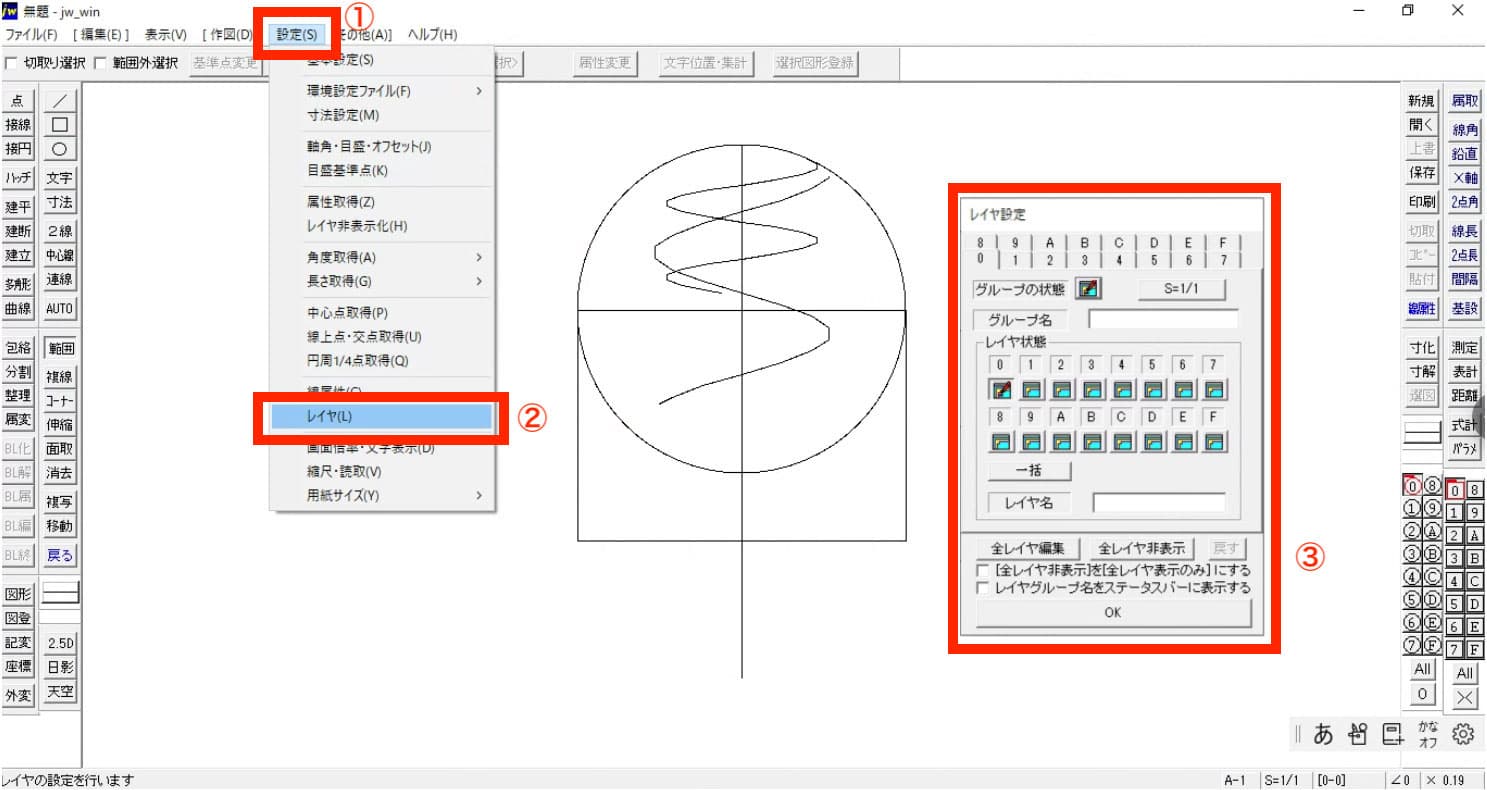This screenshot has height=790, width=1487.
Task: Expand 角度取得(A) submenu
Action: 382,257
